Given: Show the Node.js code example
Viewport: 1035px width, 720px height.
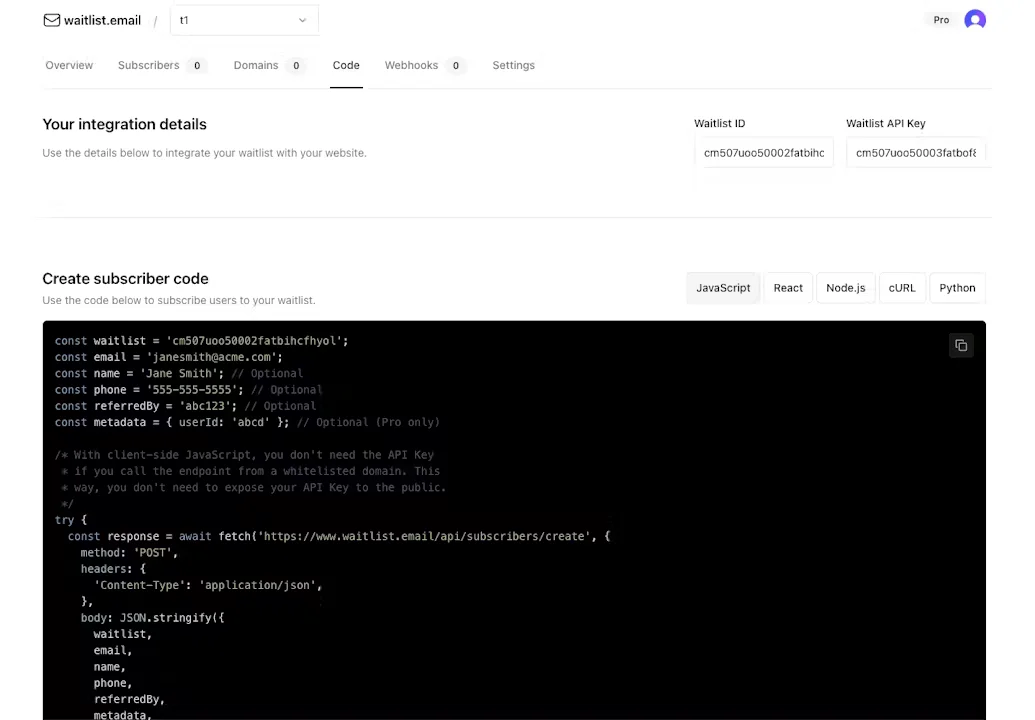Looking at the screenshot, I should (845, 287).
